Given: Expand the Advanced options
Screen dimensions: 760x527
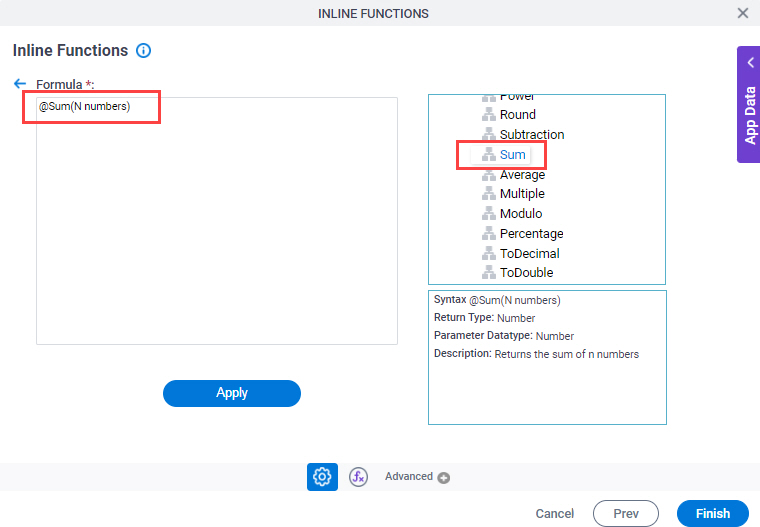Looking at the screenshot, I should 409,477.
